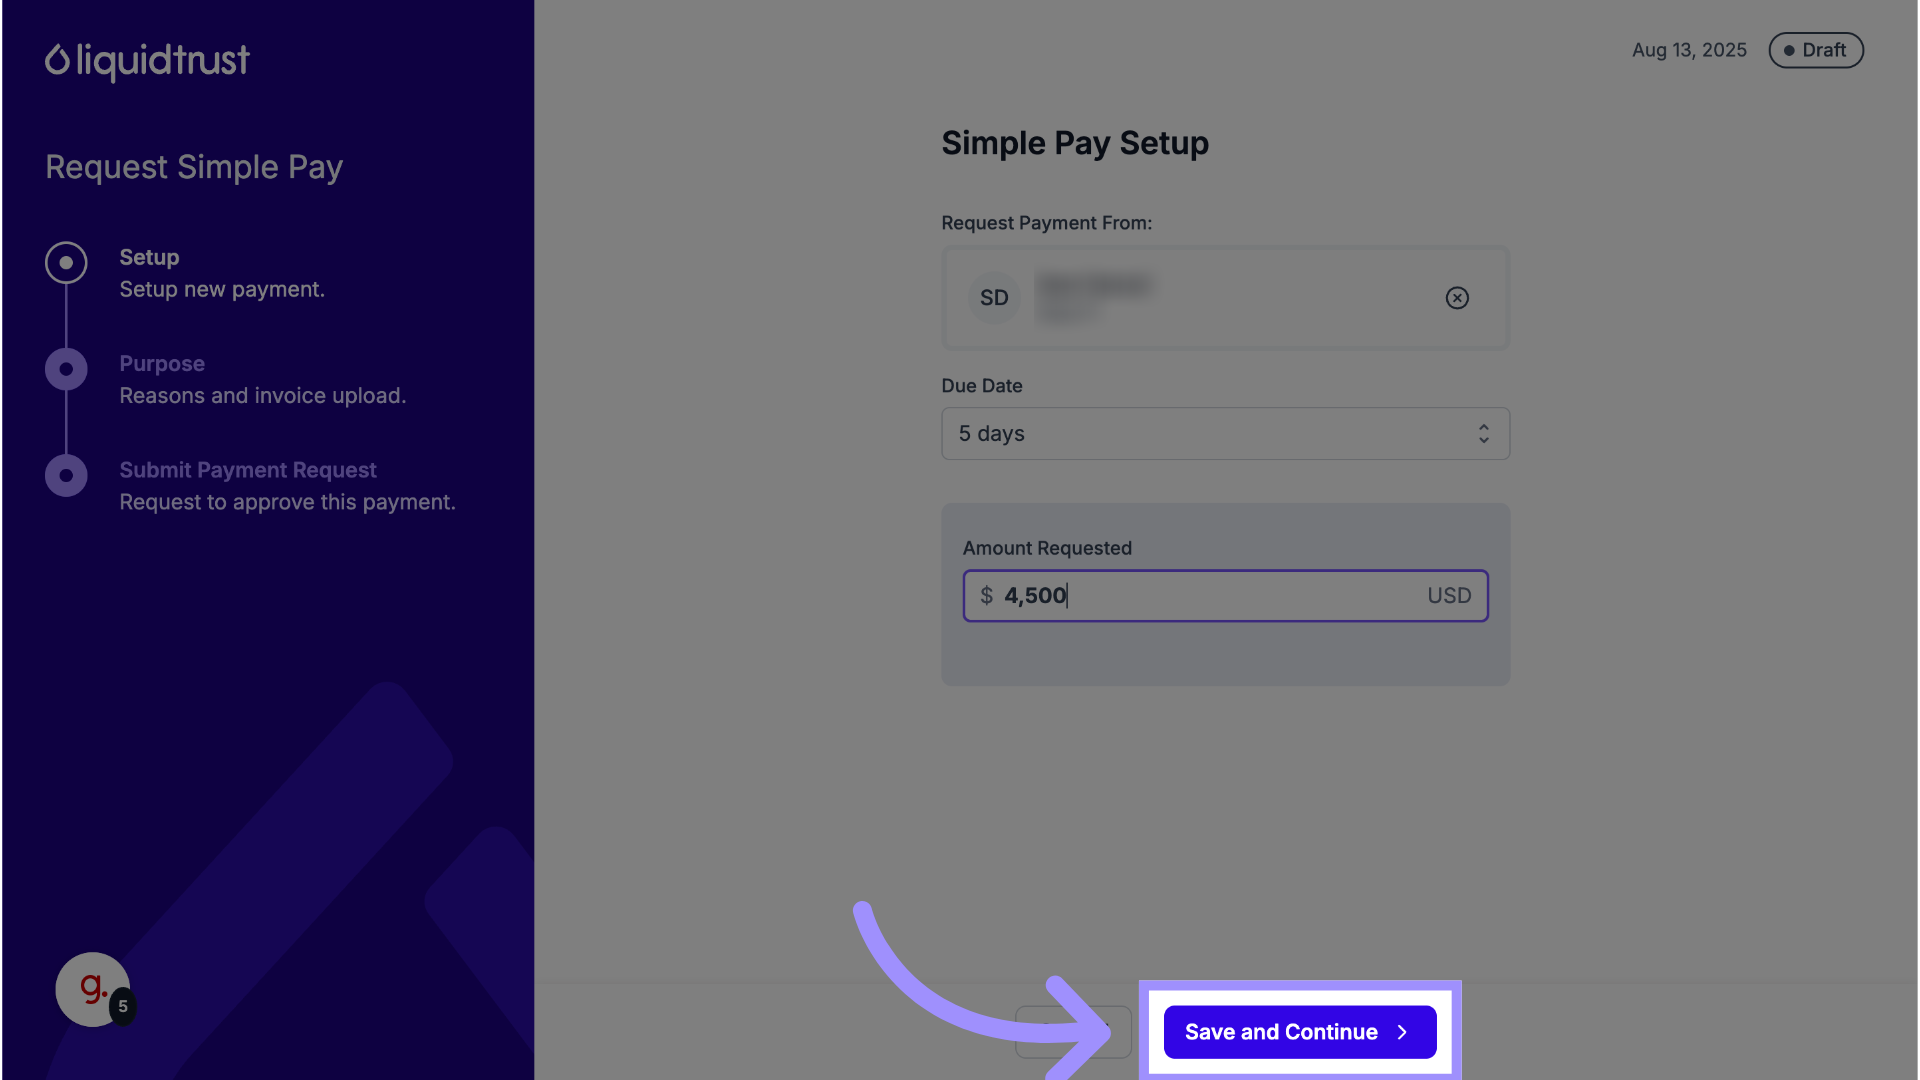Screen dimensions: 1920x1080
Task: Click the liquidtrust logo
Action: 147,61
